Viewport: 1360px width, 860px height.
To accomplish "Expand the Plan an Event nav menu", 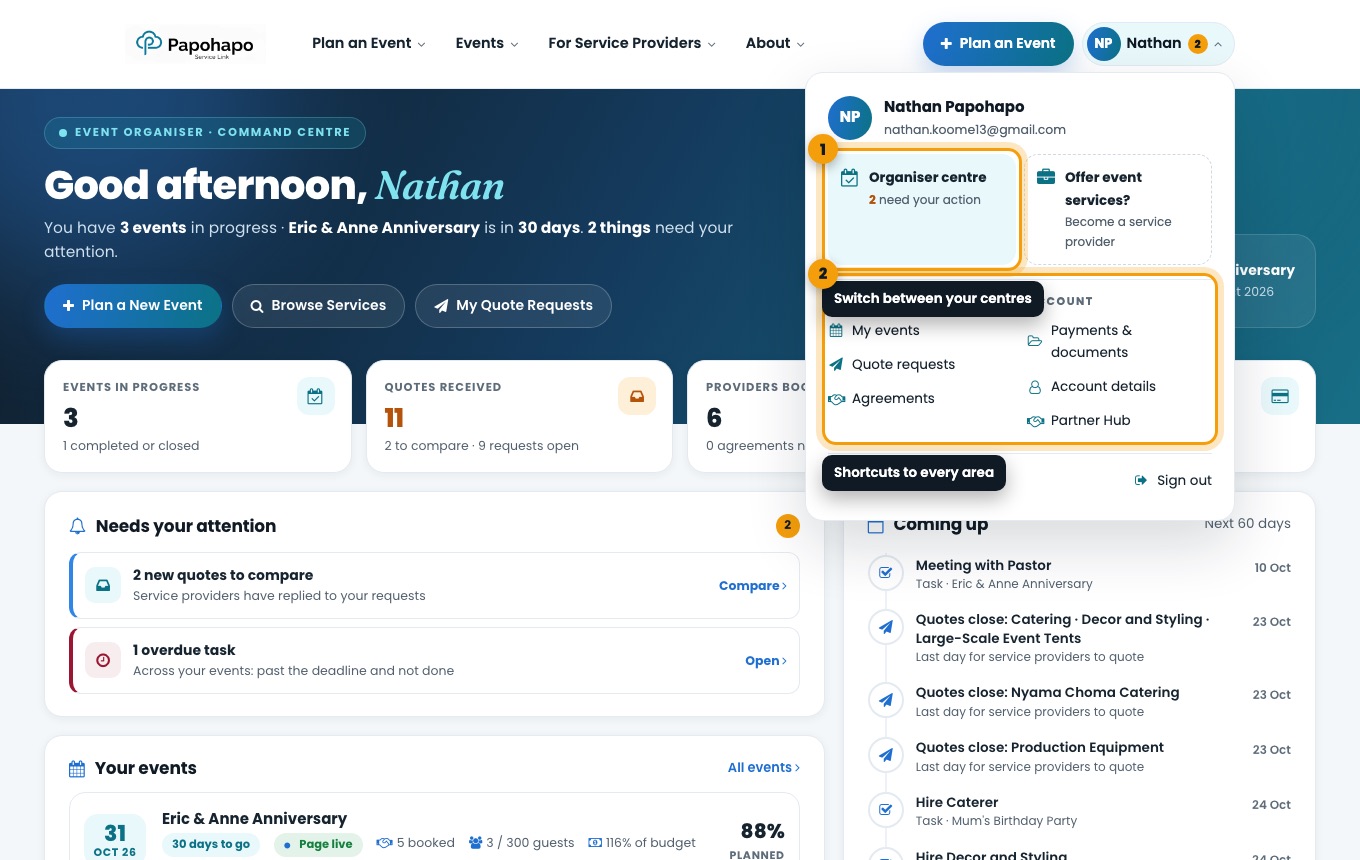I will click(369, 43).
